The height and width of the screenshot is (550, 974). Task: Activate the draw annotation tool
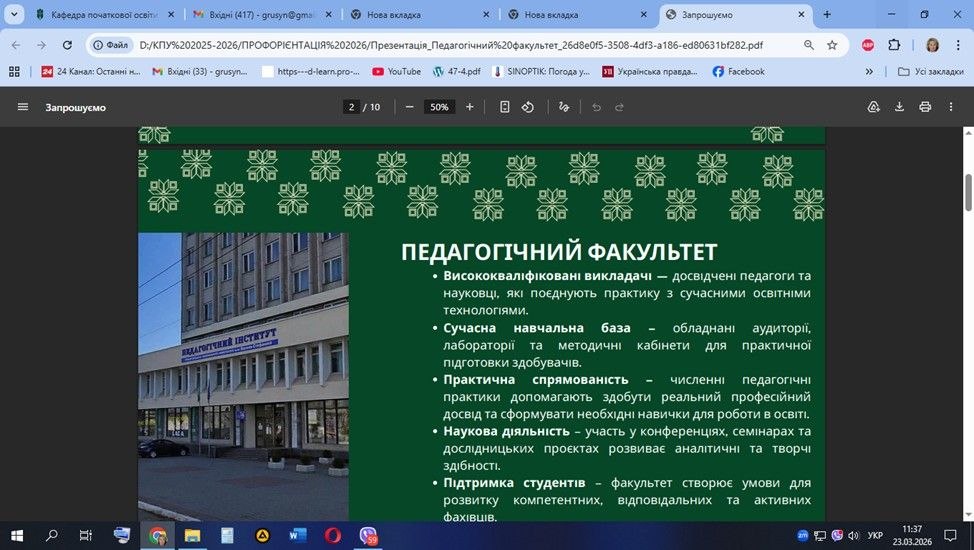tap(564, 107)
